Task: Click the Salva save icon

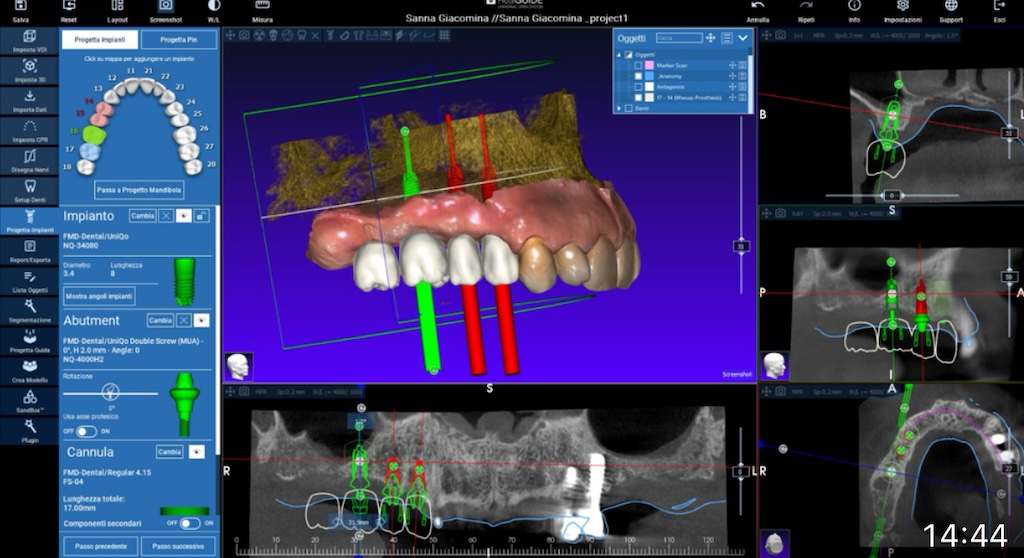Action: coord(20,7)
